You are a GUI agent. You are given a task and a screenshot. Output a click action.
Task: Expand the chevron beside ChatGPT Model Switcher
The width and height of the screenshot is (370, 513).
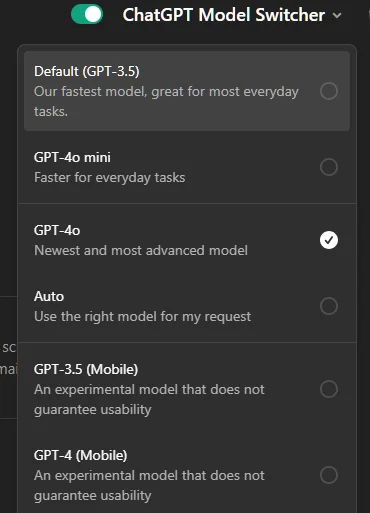tap(337, 15)
